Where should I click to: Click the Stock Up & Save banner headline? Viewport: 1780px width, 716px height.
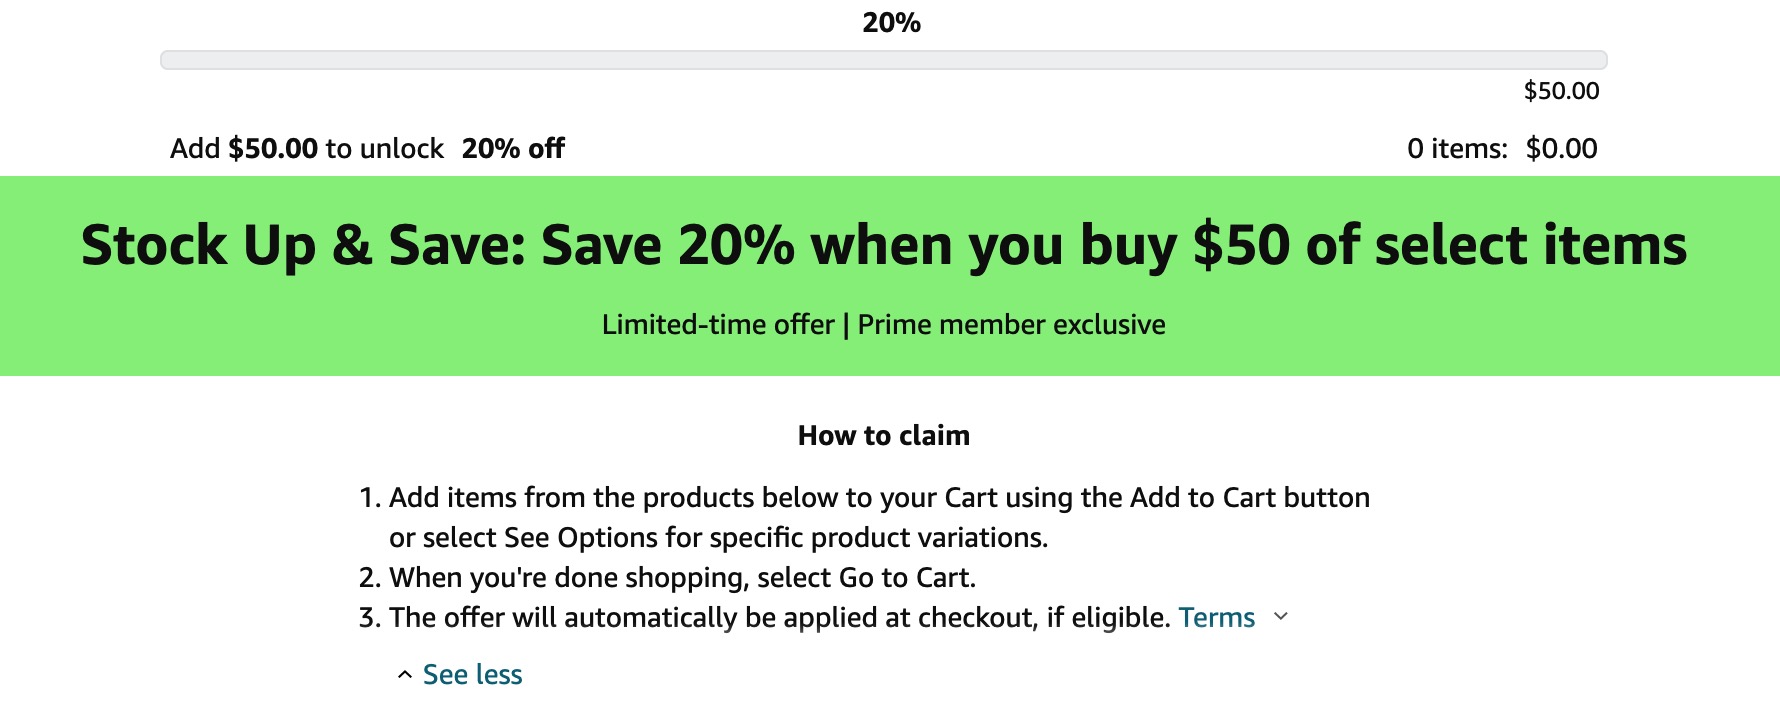884,243
